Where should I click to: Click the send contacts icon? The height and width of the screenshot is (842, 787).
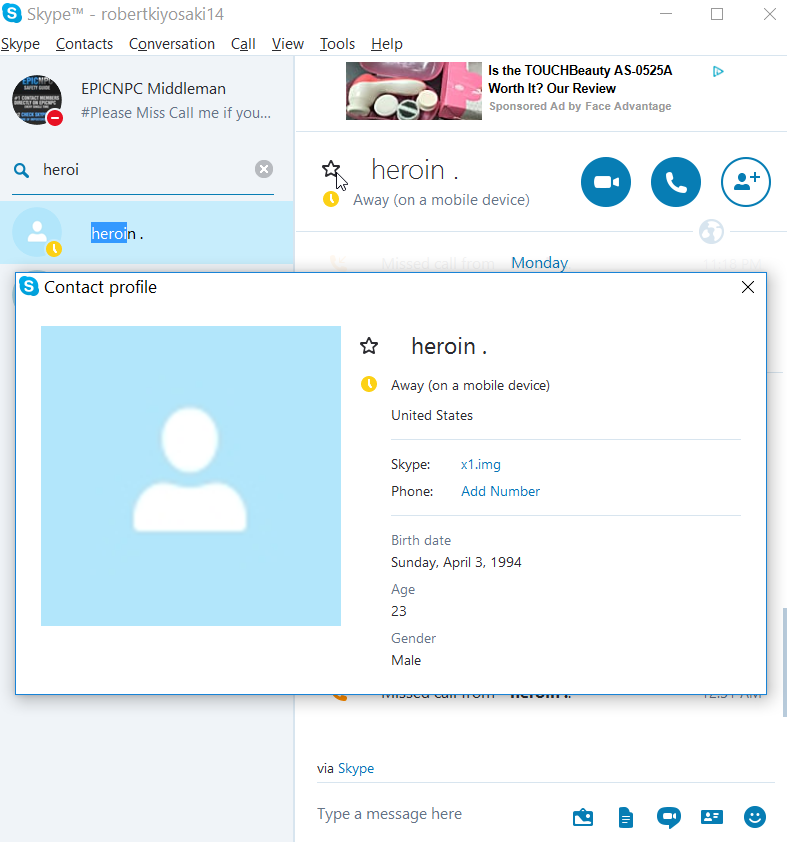point(712,817)
